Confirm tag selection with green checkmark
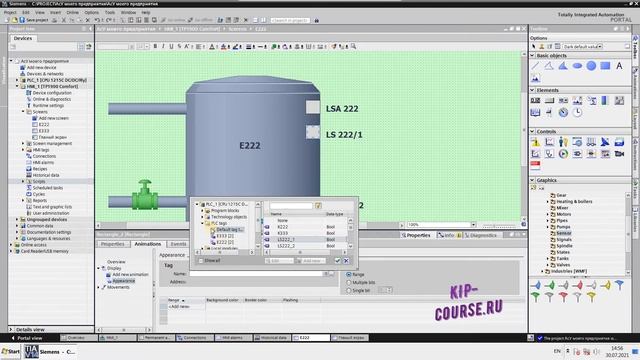 338,260
